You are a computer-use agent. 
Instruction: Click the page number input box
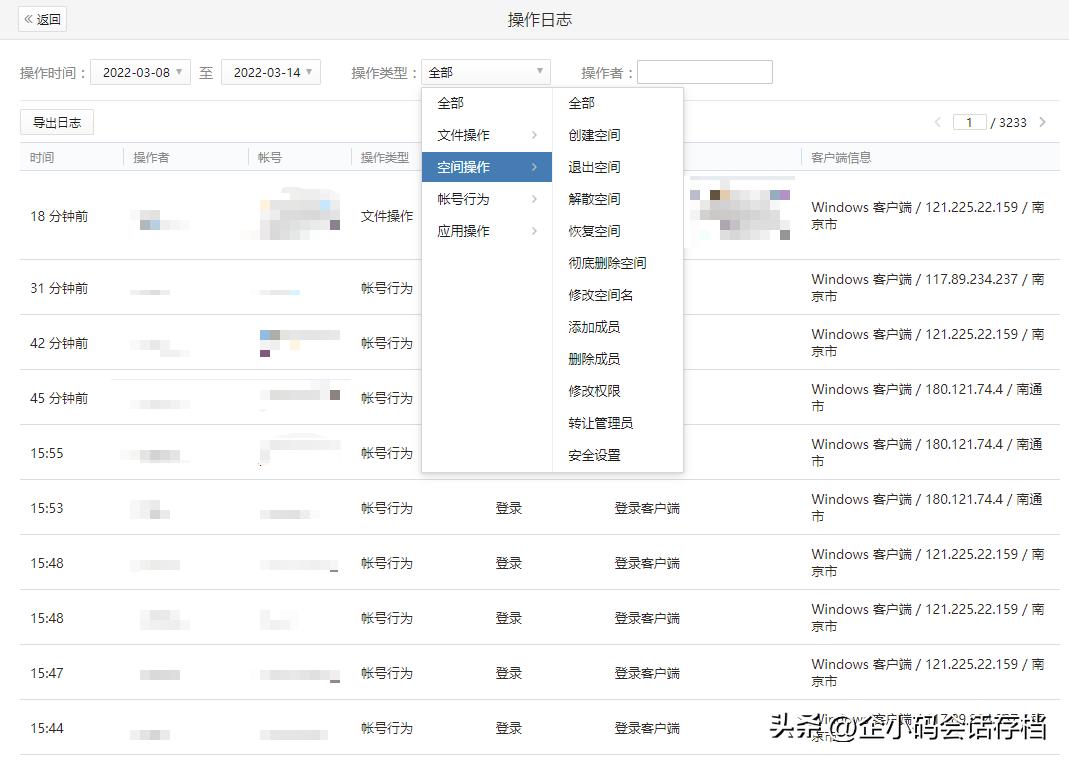[x=970, y=121]
